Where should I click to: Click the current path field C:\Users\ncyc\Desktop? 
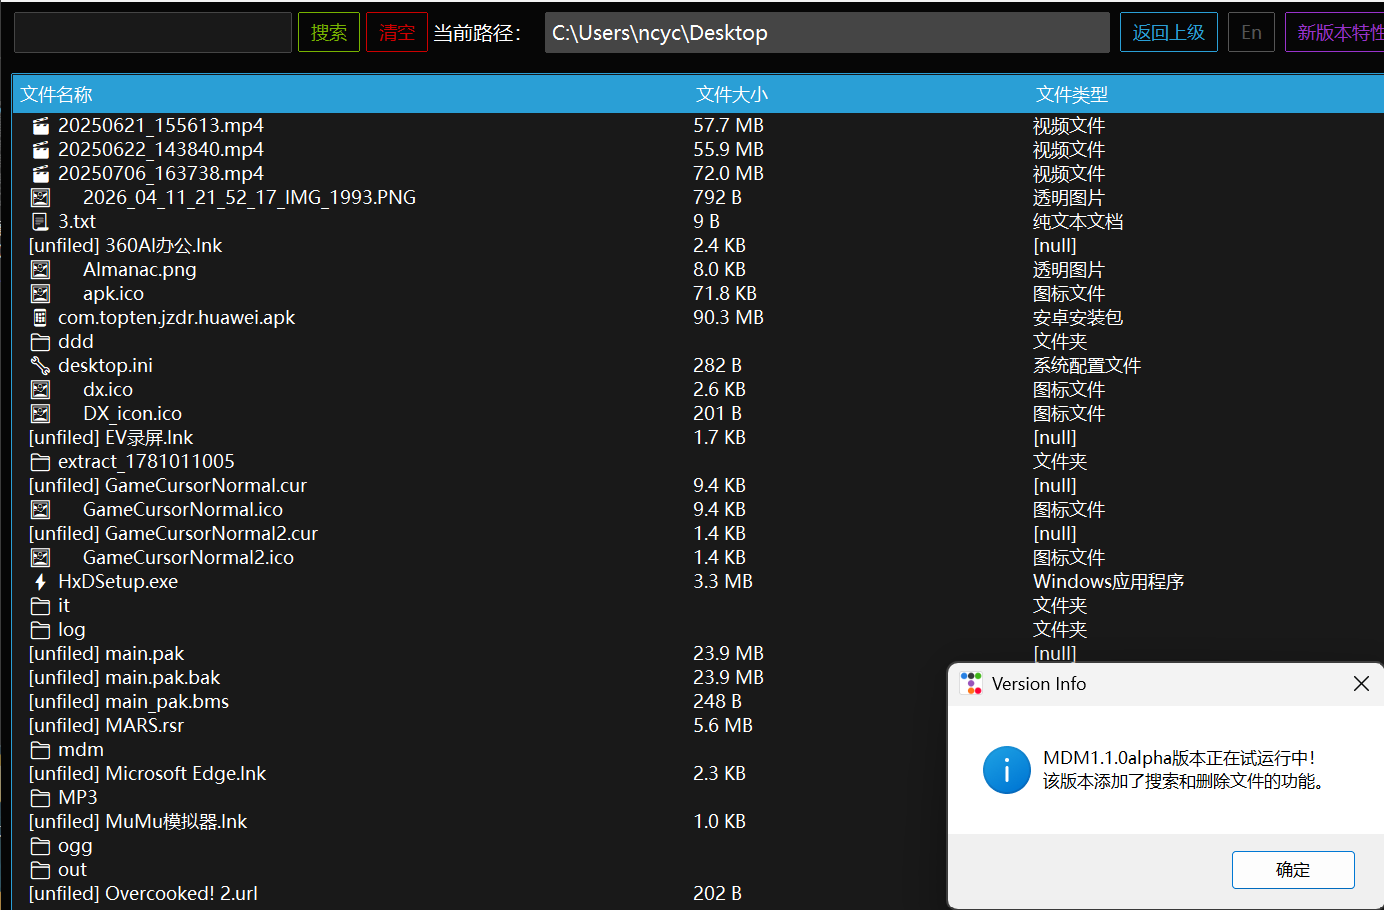(x=827, y=33)
